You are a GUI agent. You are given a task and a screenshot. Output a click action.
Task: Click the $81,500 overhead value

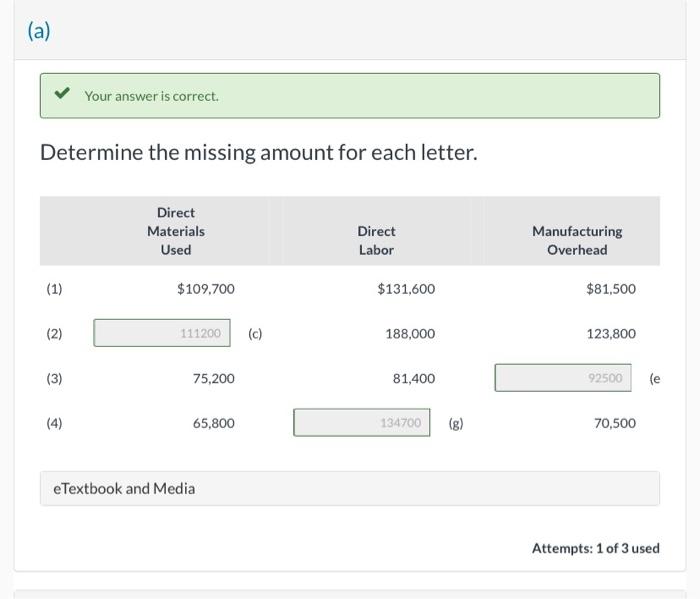(610, 289)
